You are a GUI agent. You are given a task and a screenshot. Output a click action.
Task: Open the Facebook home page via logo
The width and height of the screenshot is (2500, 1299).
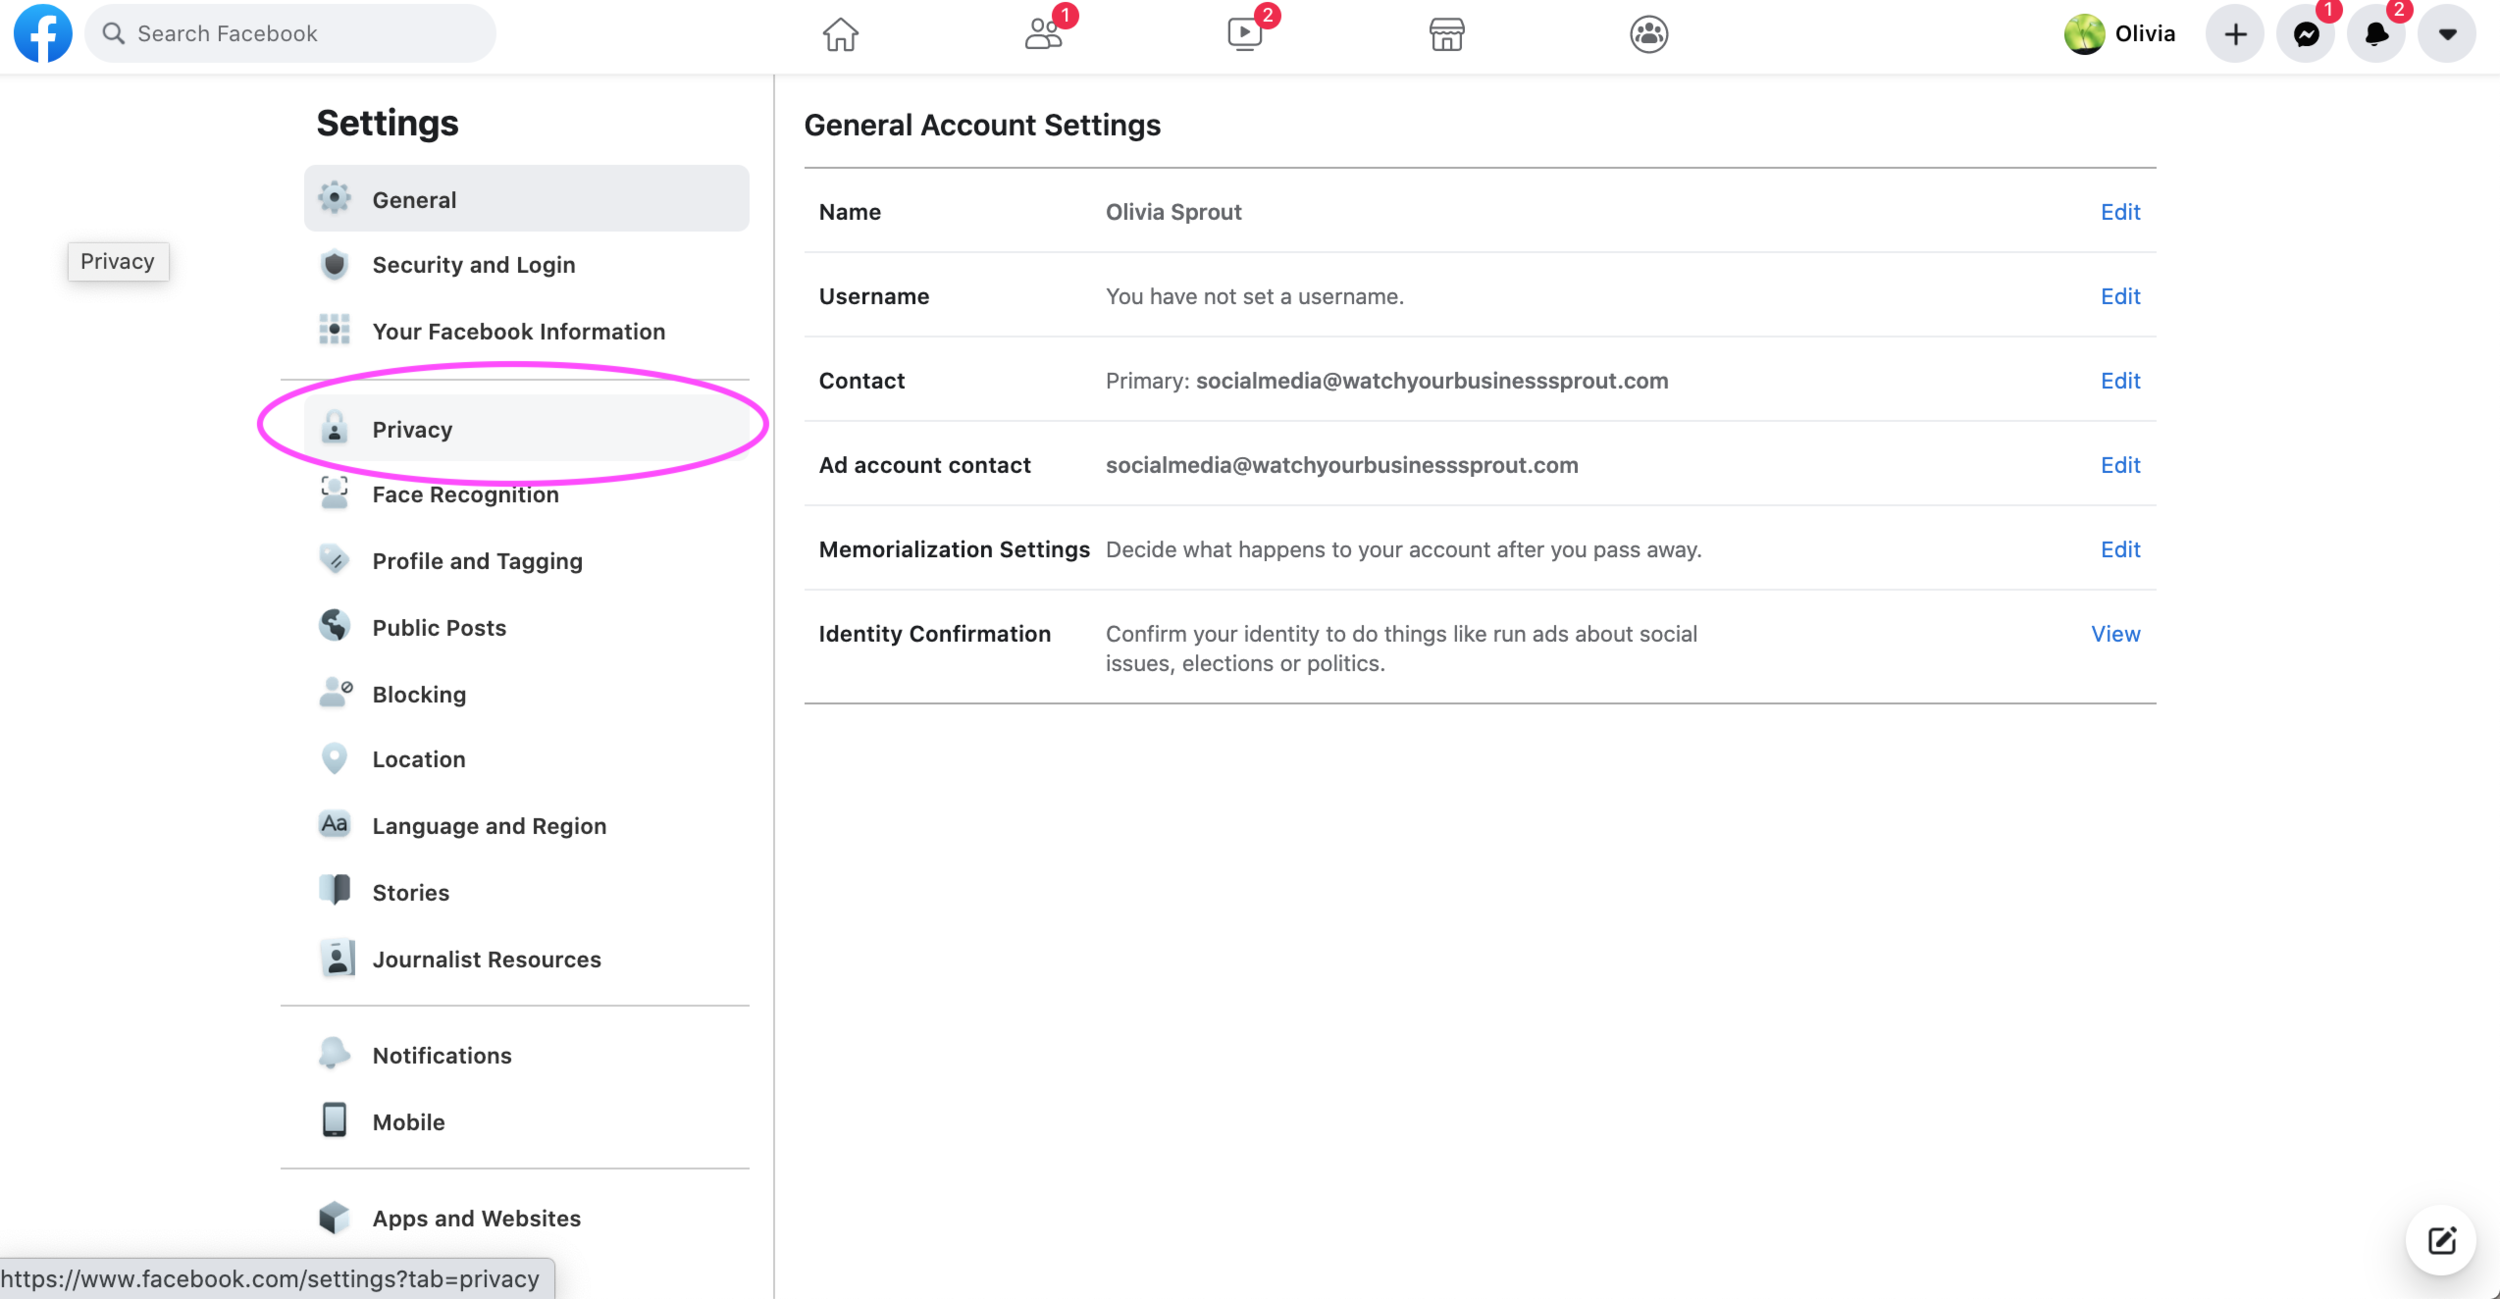(x=42, y=32)
